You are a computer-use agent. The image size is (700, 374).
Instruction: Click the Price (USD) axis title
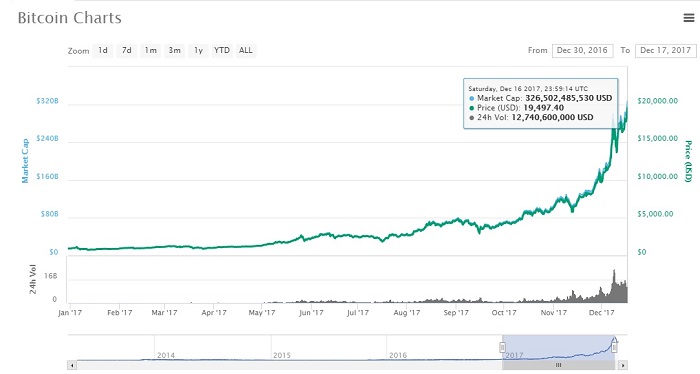click(x=688, y=161)
